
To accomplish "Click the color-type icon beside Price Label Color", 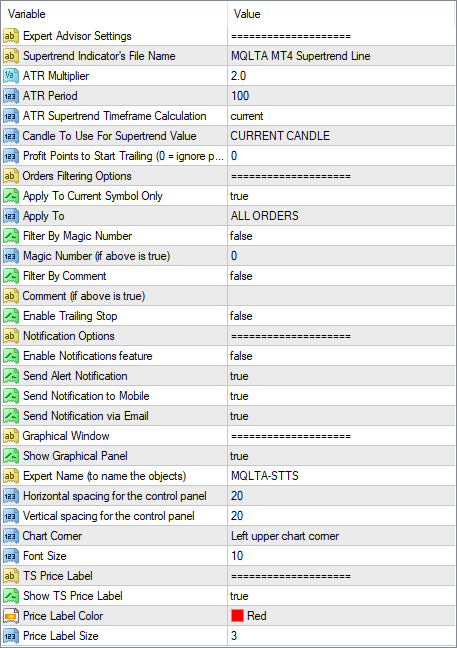I will pos(11,616).
